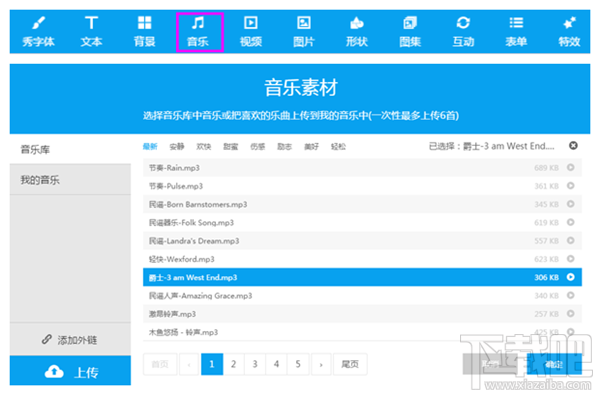The height and width of the screenshot is (395, 600).
Task: Go to page 4
Action: 276,364
